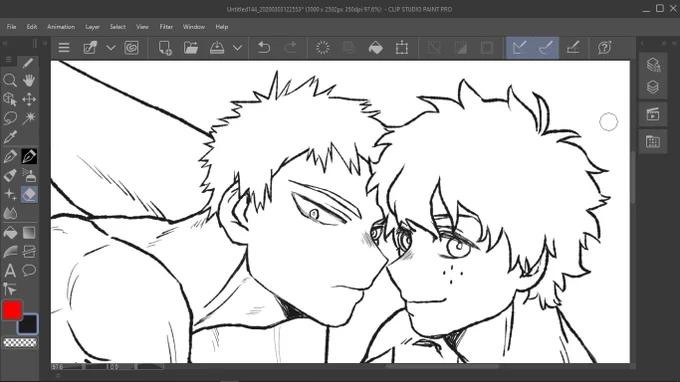This screenshot has height=382, width=680.
Task: Select the black sub color swatch
Action: pos(29,325)
